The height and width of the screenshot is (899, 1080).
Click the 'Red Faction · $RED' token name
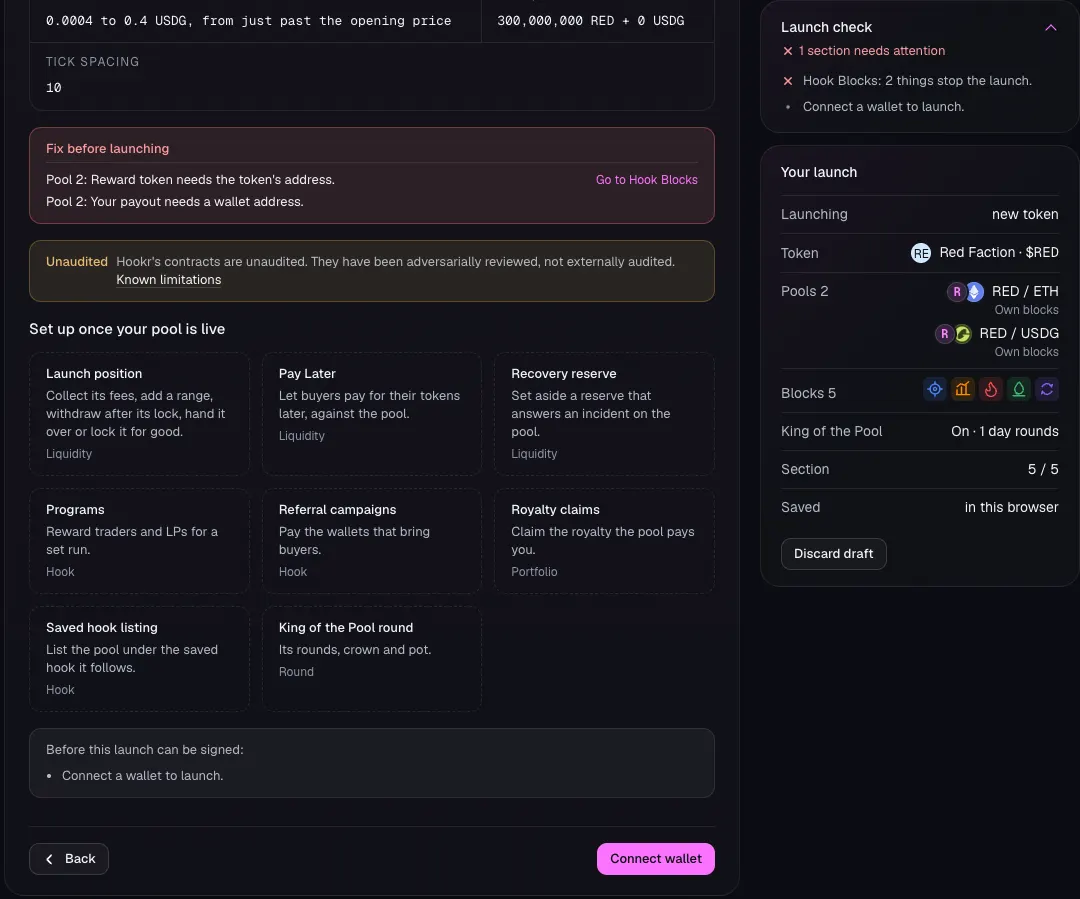click(999, 253)
